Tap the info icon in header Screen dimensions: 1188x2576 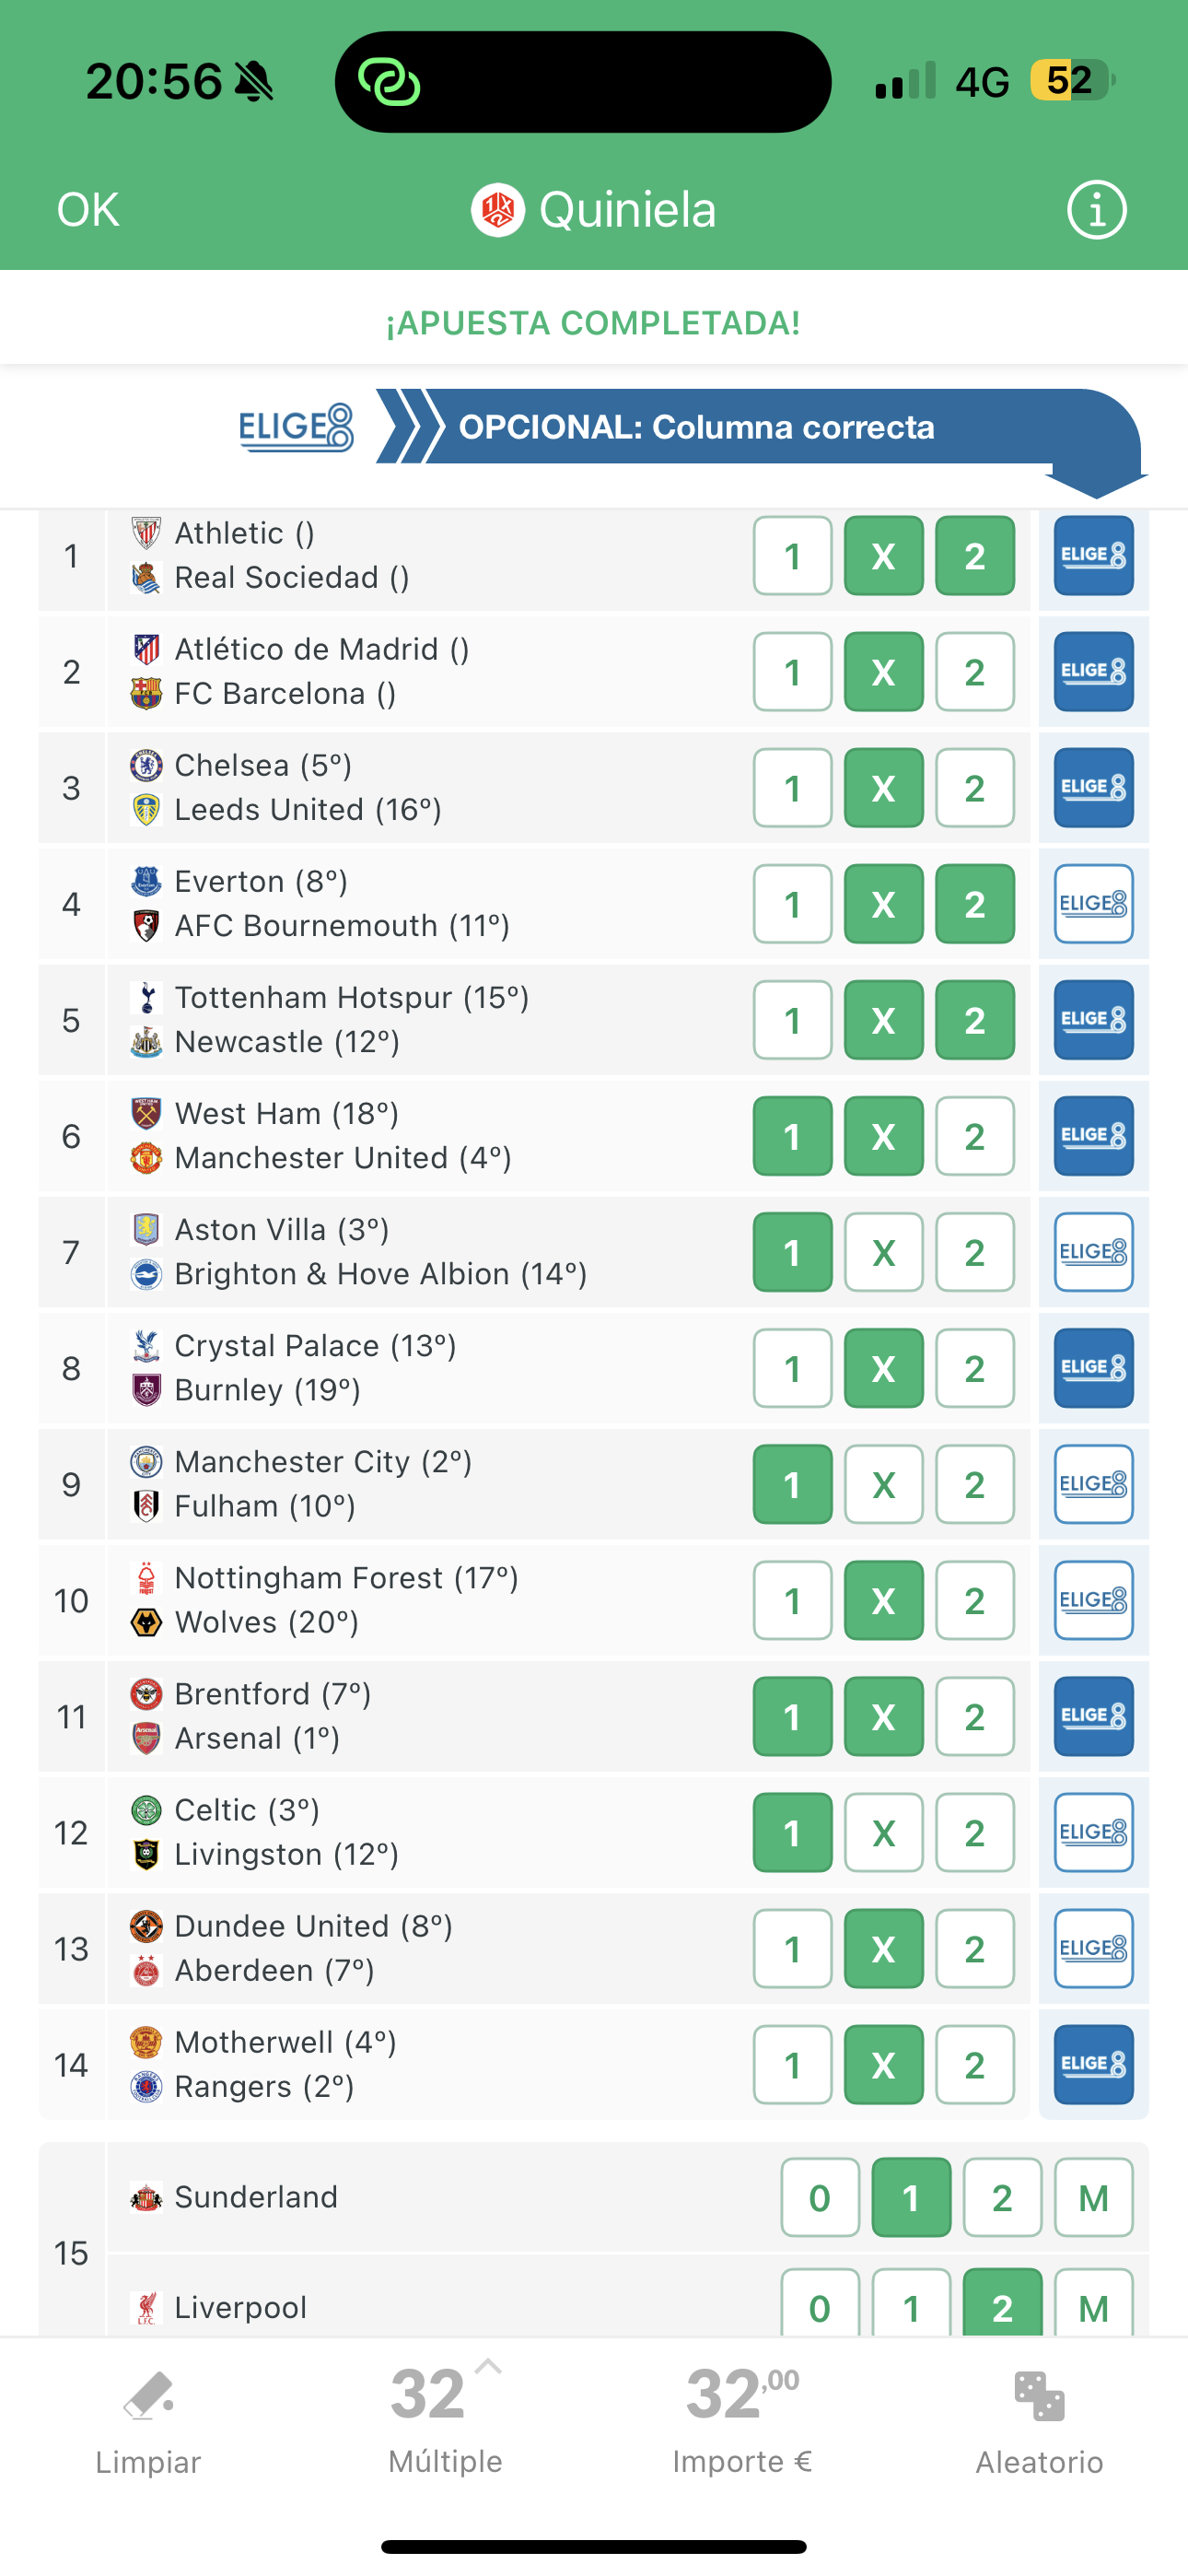point(1096,210)
